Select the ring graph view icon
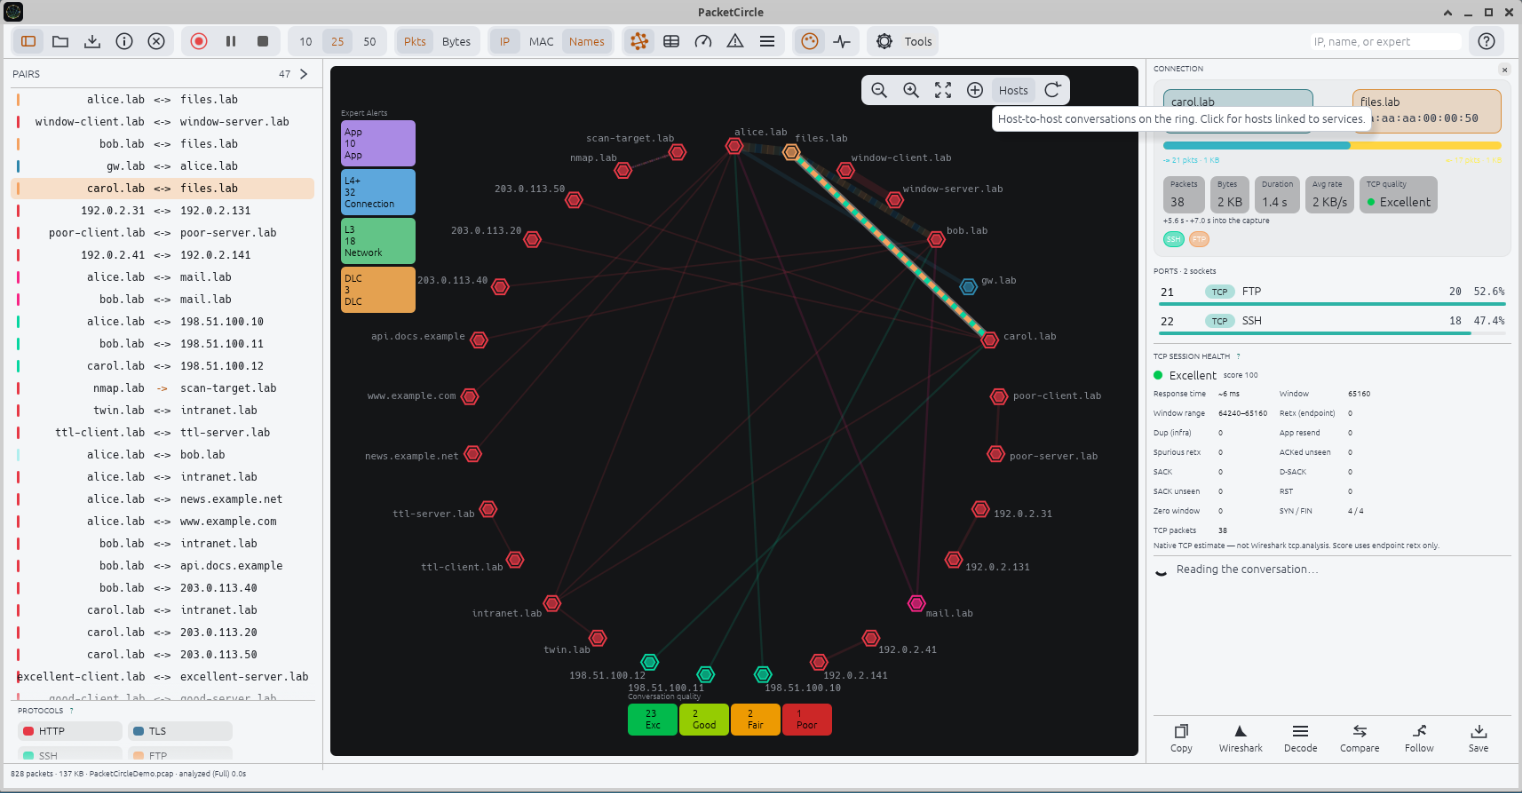This screenshot has width=1522, height=793. 639,41
